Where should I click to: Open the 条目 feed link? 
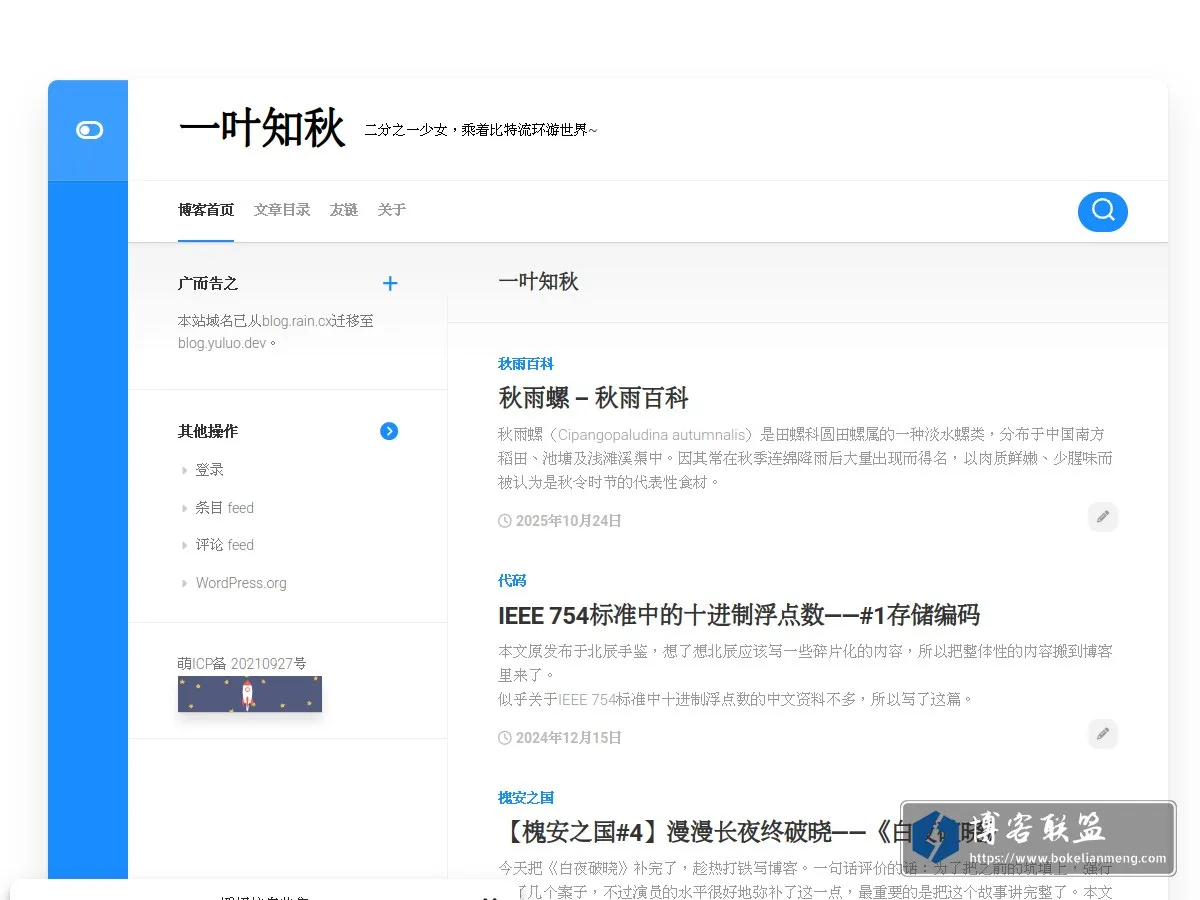pos(225,508)
